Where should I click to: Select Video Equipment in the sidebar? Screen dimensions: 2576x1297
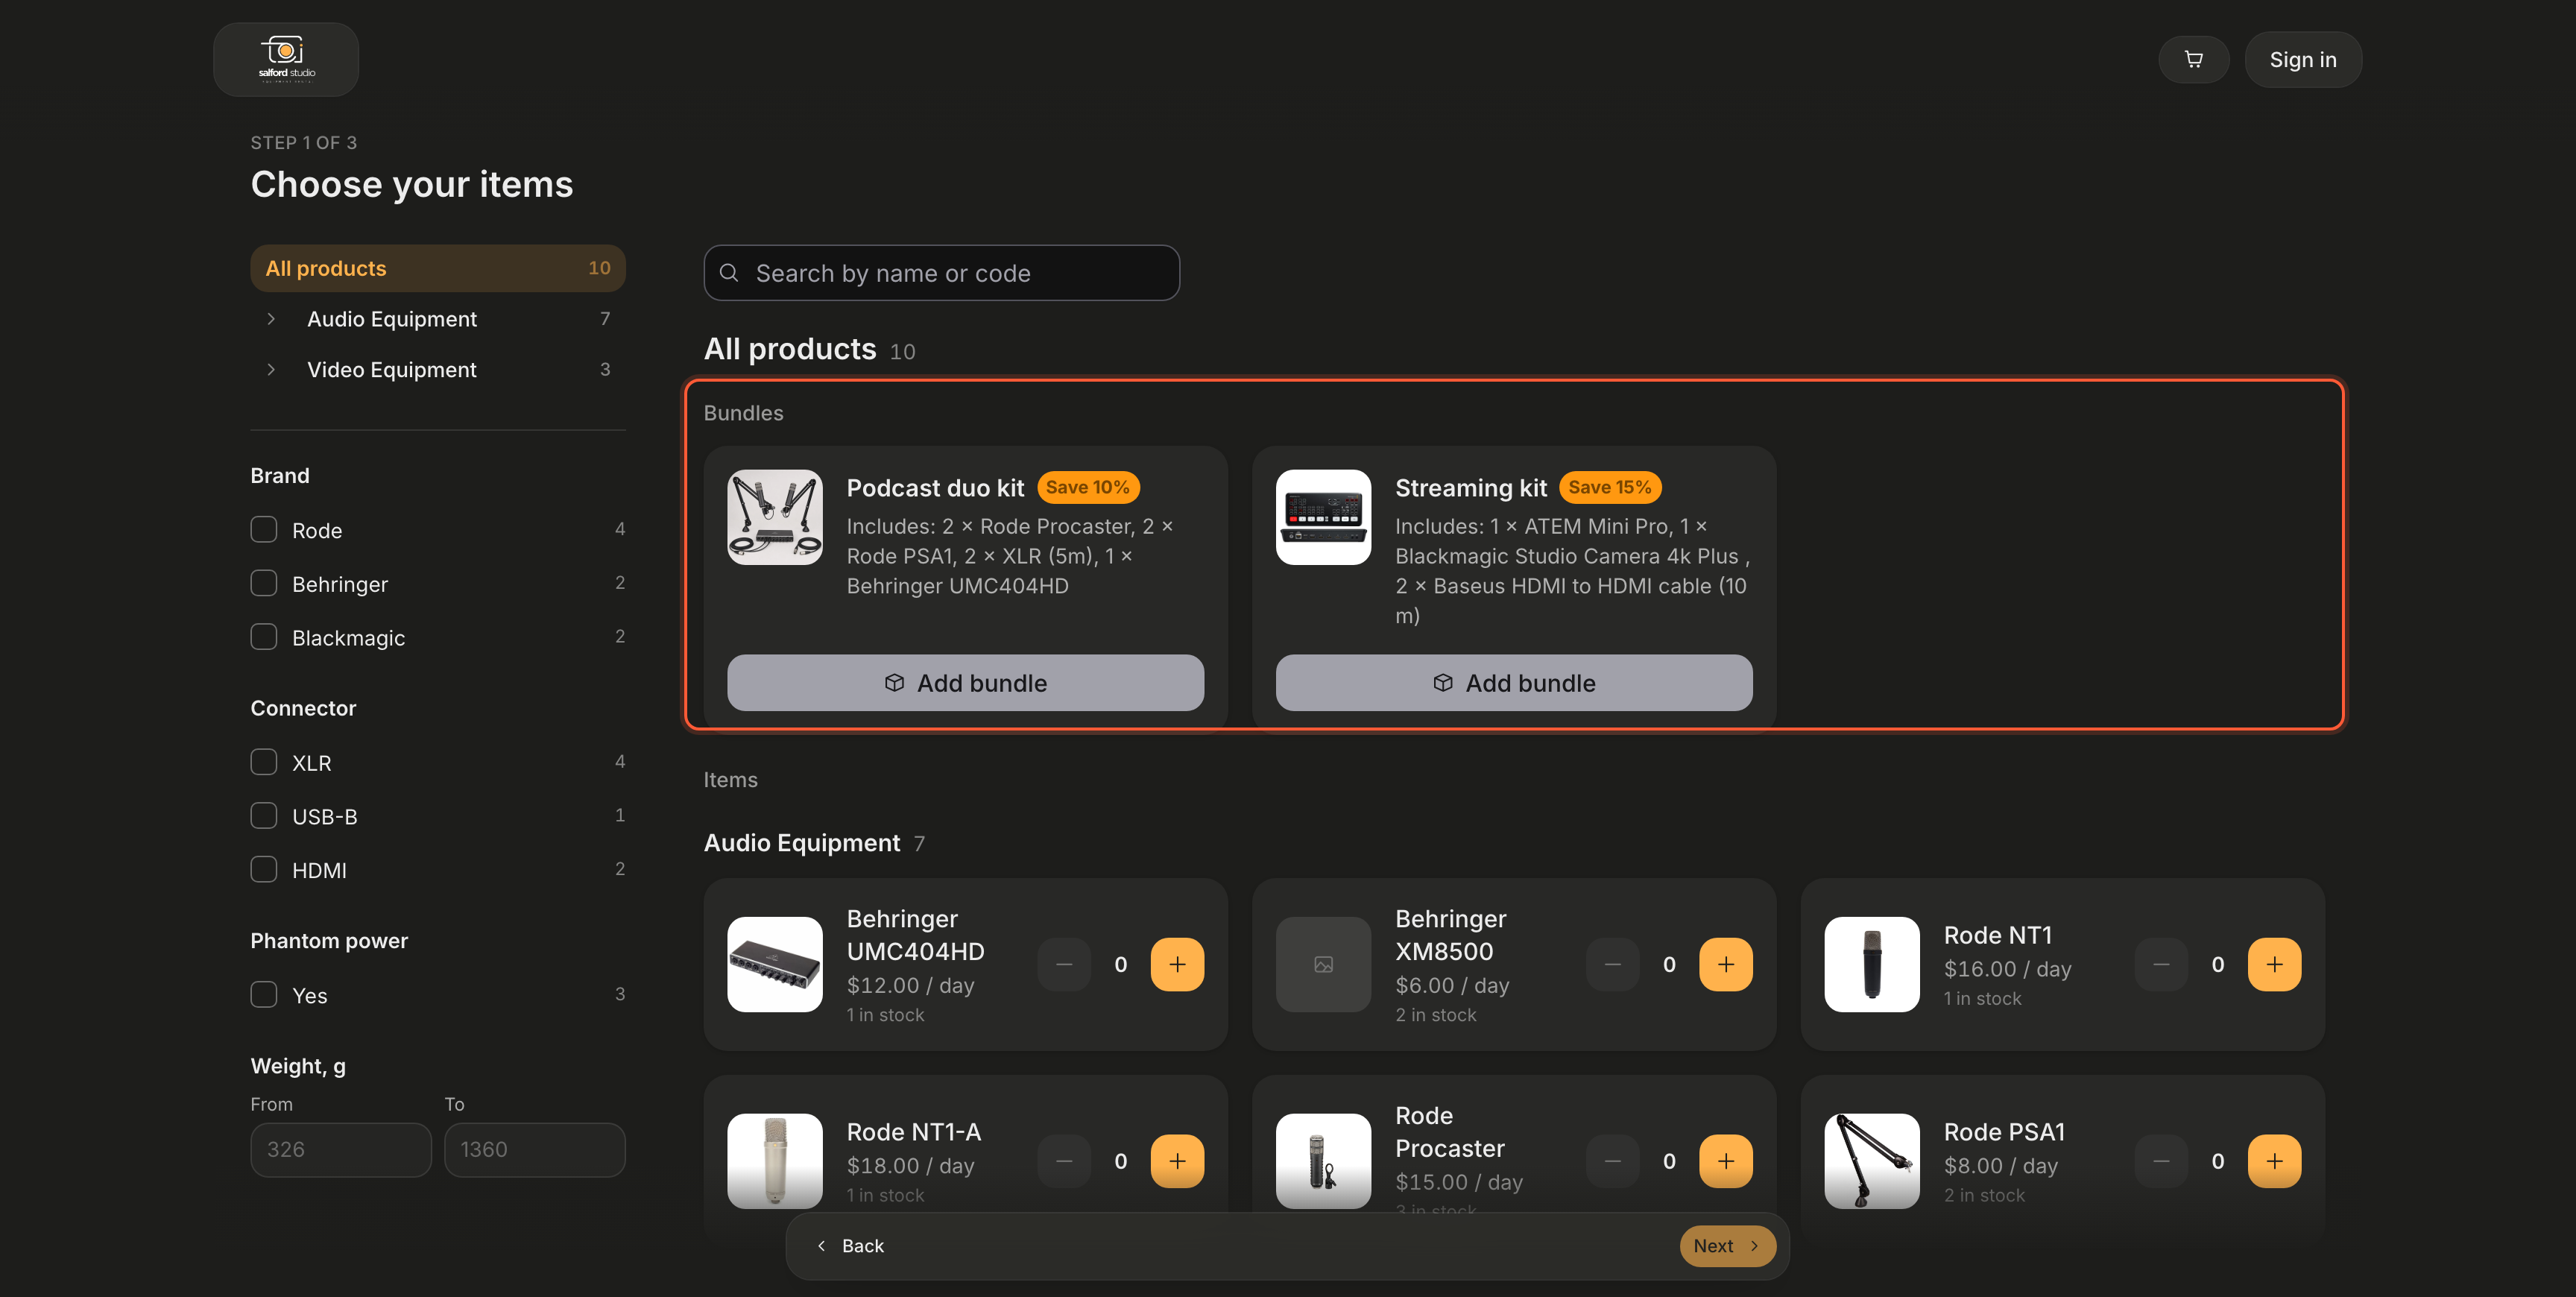coord(392,369)
